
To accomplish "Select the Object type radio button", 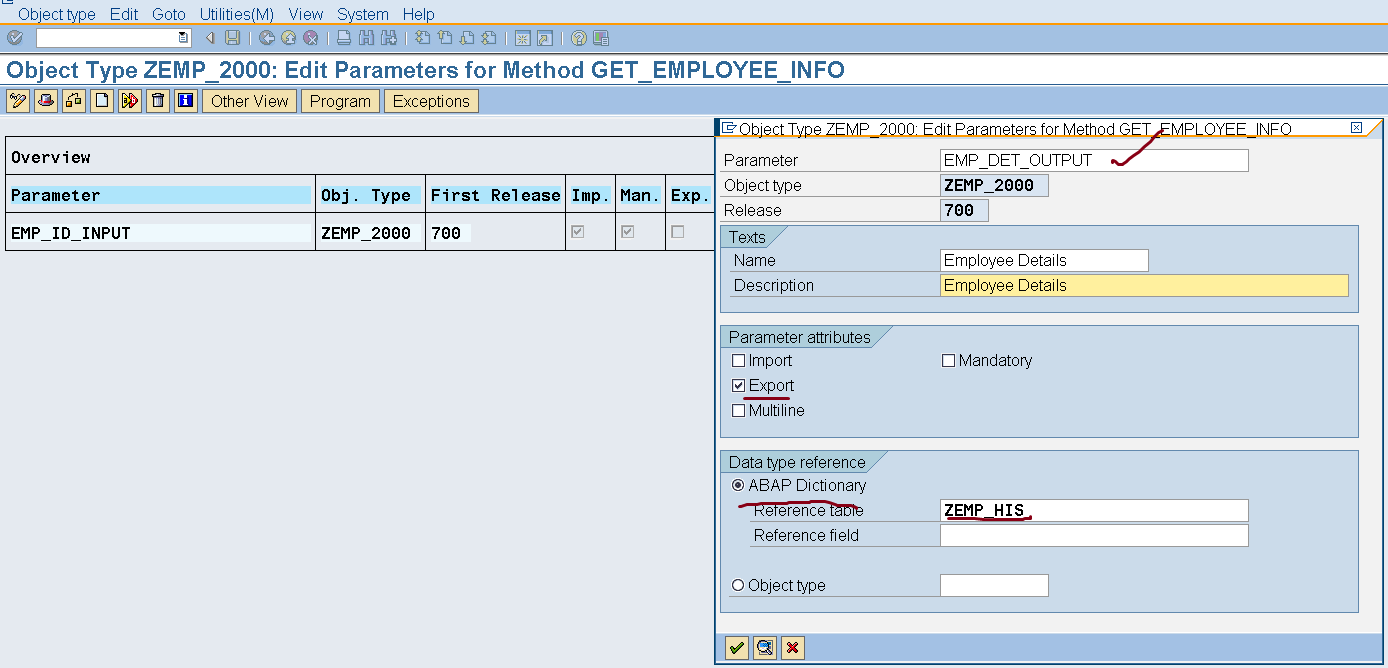I will (739, 586).
